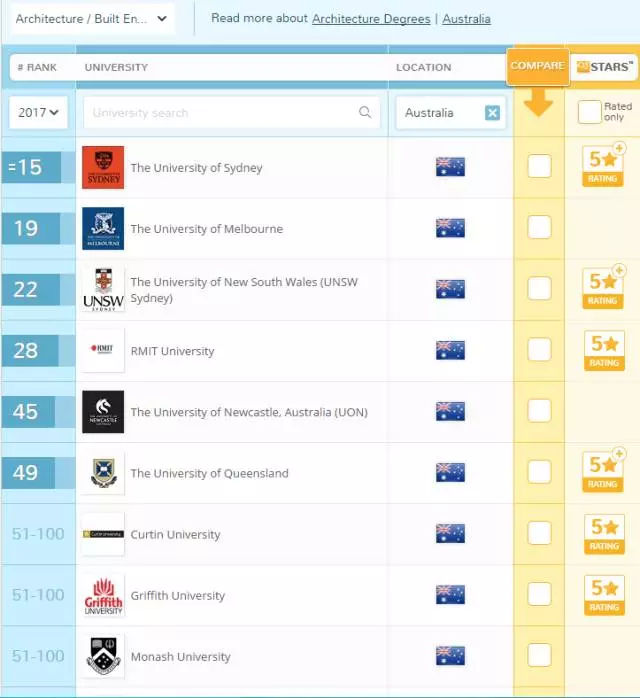Click Australian flag in RMIT row
The height and width of the screenshot is (698, 640).
point(450,350)
